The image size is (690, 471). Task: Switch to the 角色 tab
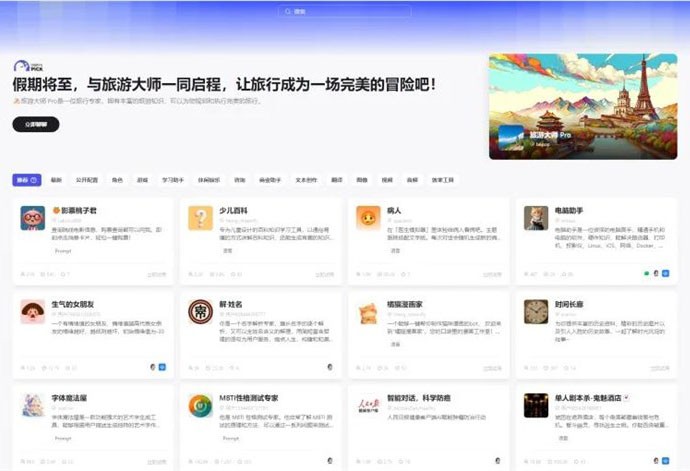pyautogui.click(x=117, y=180)
